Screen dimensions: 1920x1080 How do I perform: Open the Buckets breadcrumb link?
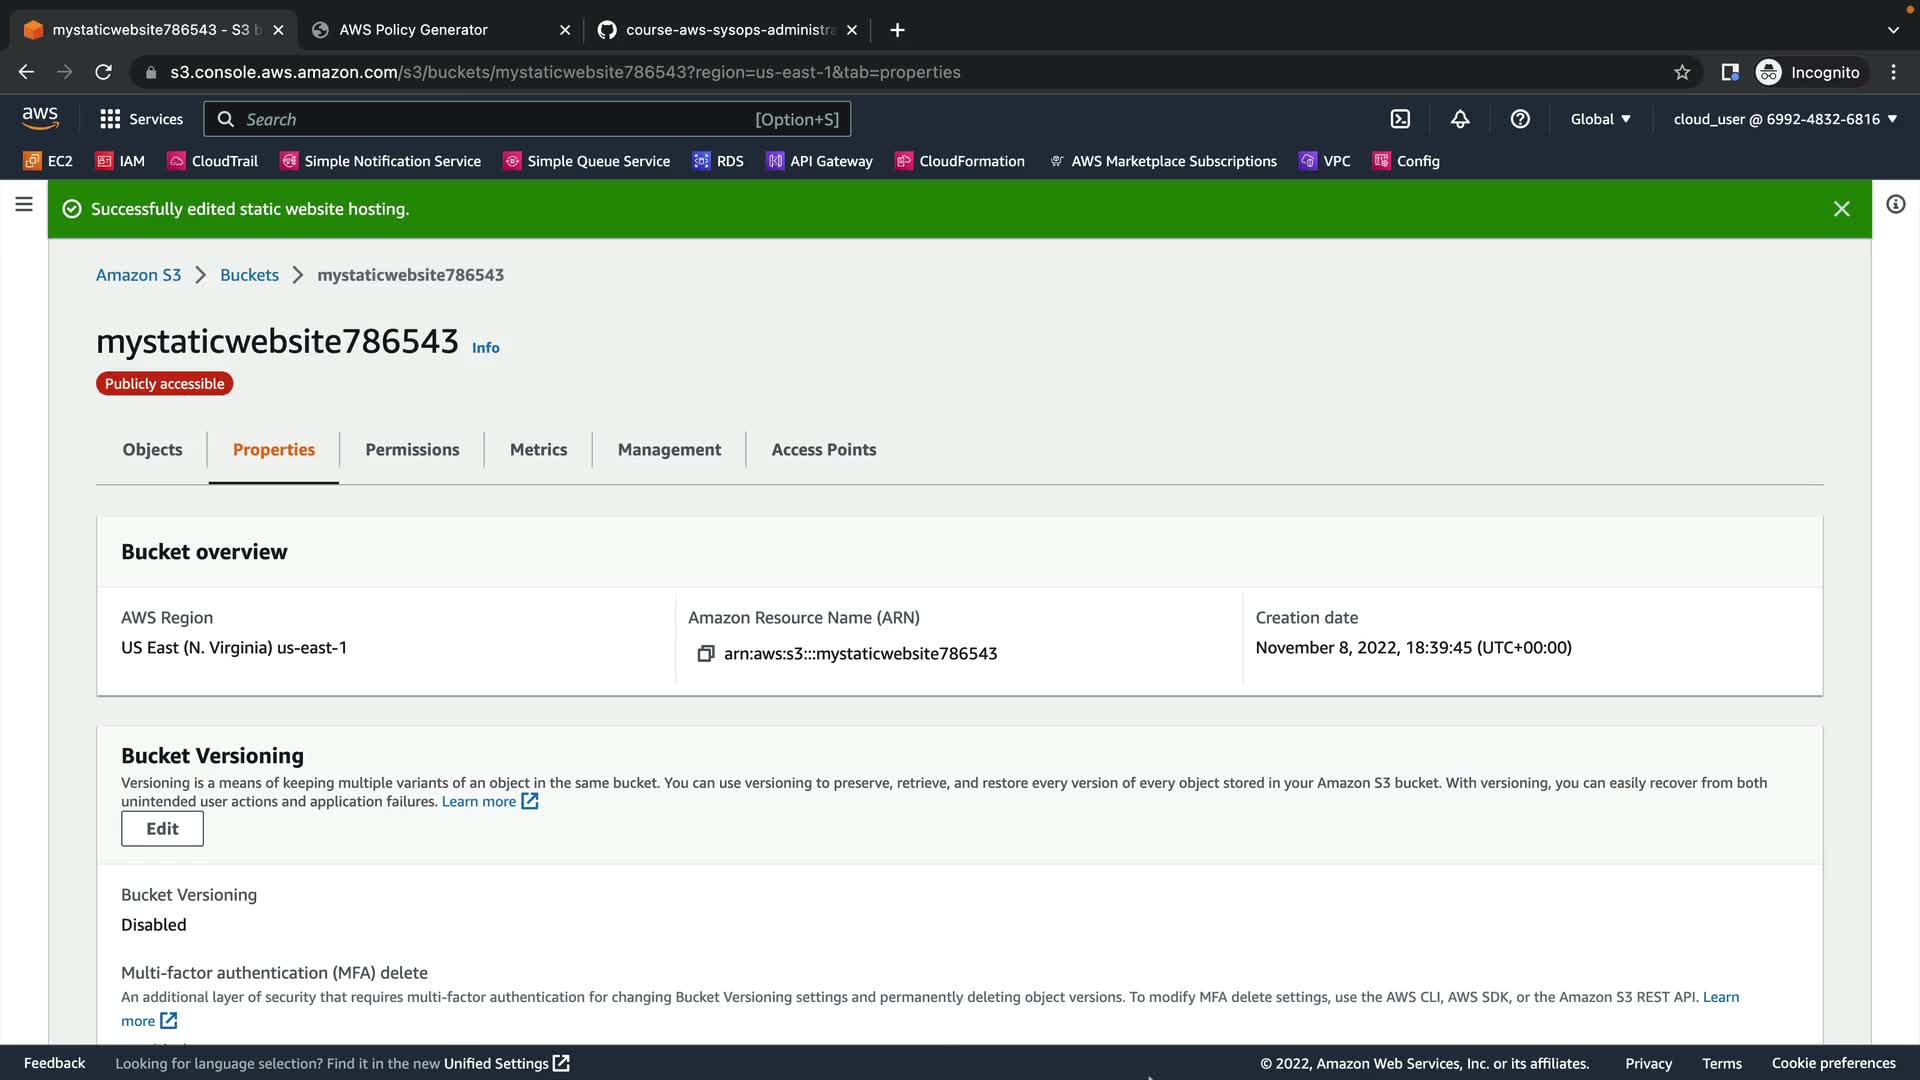(249, 275)
